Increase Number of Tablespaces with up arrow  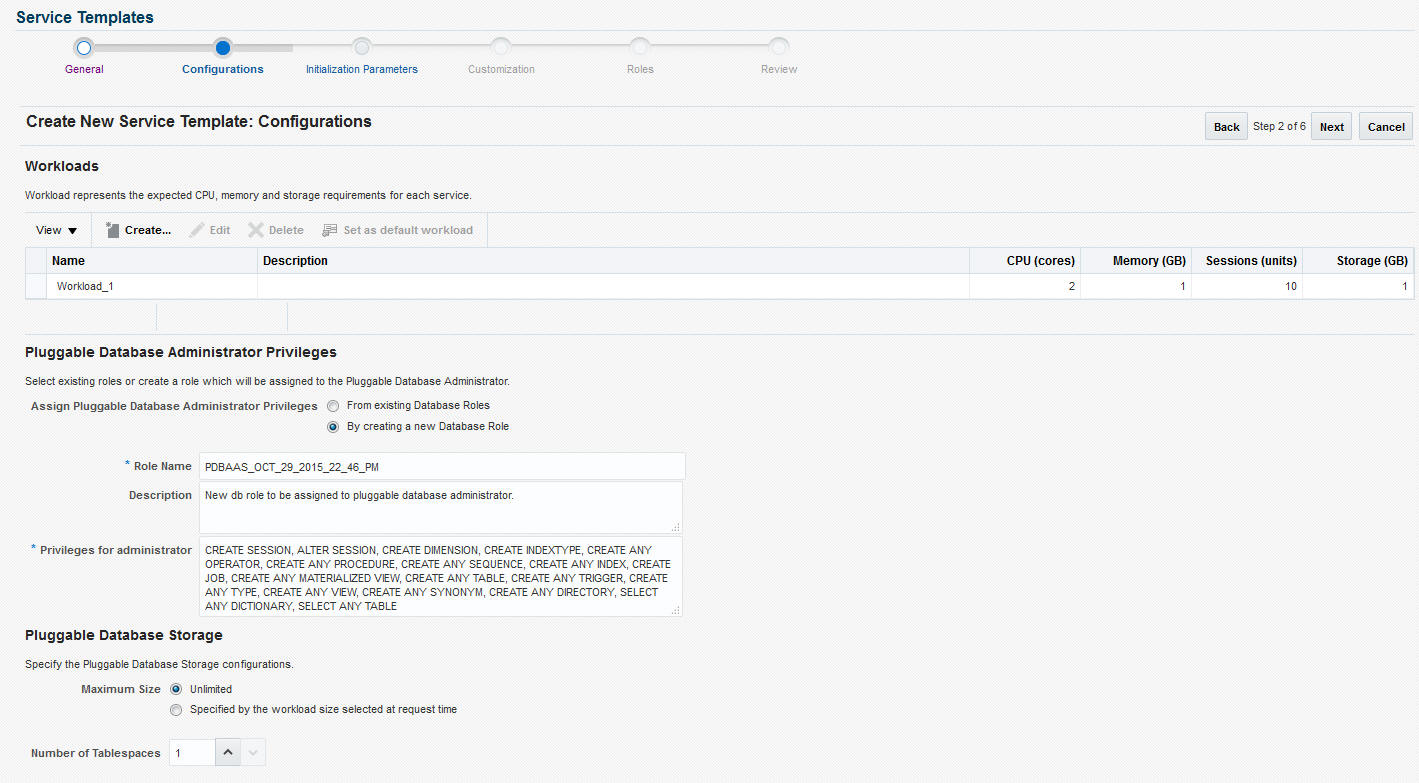pos(228,753)
